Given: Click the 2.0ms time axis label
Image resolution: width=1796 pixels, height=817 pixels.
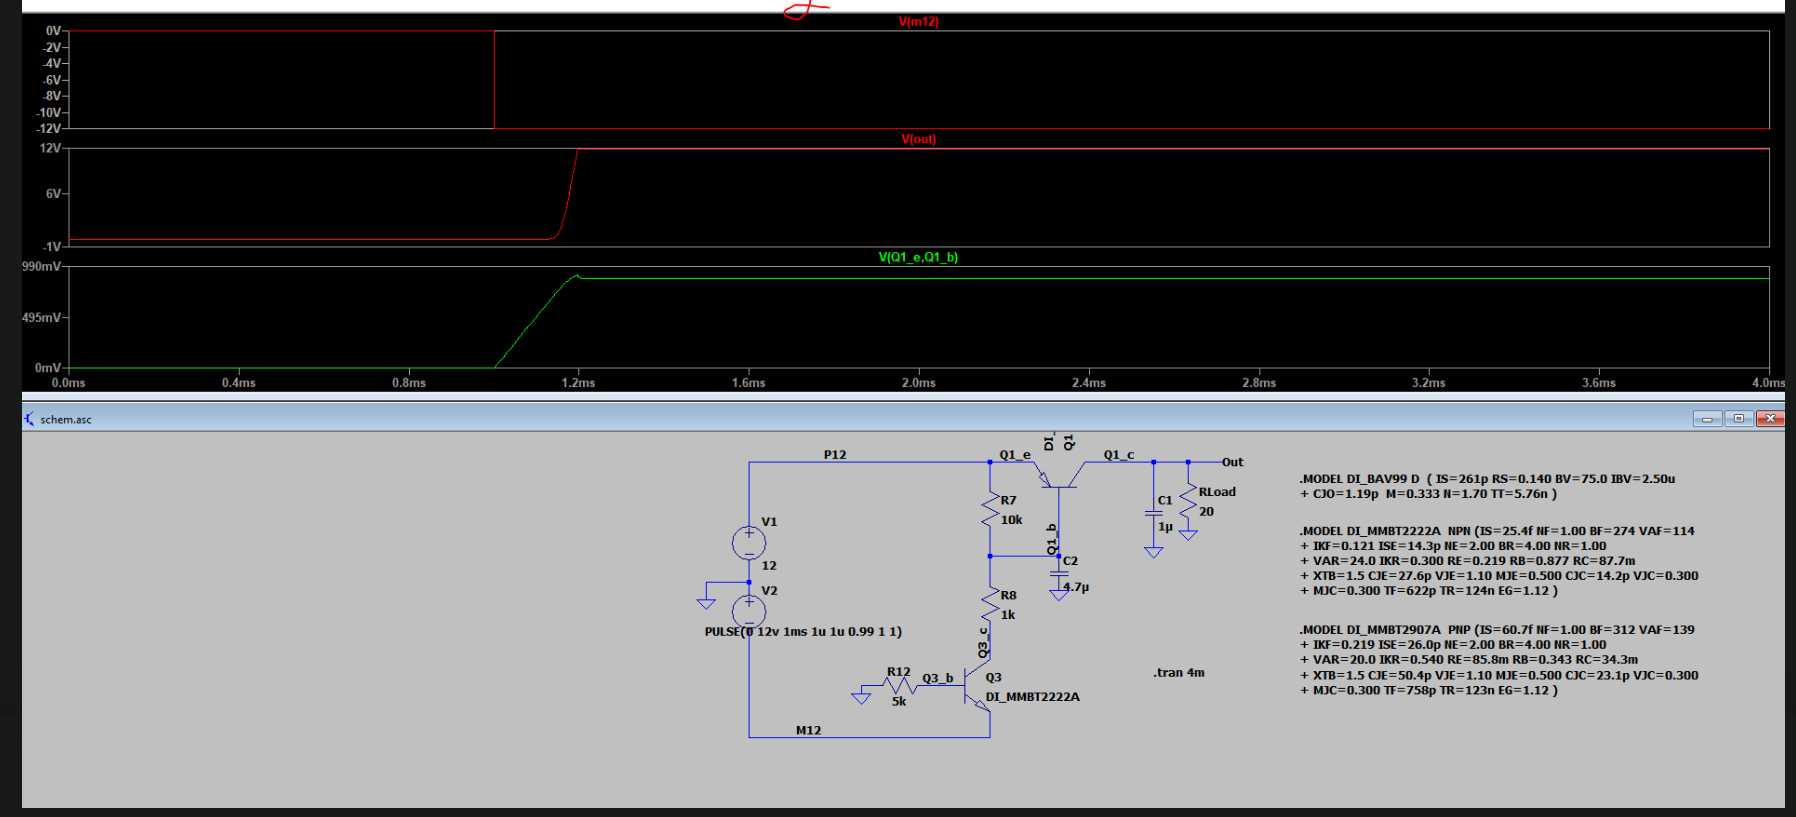Looking at the screenshot, I should click(919, 383).
